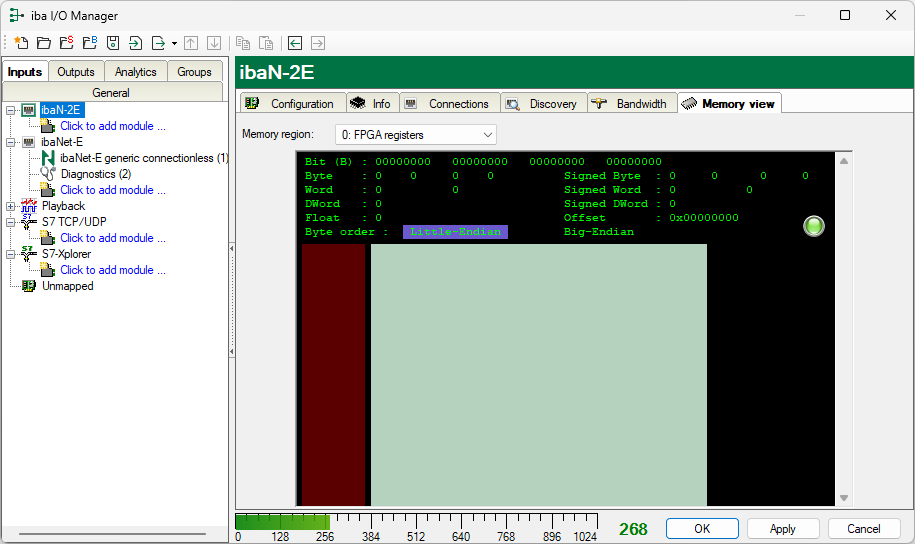This screenshot has width=915, height=544.
Task: Click the Unmapped chip icon
Action: pyautogui.click(x=29, y=286)
